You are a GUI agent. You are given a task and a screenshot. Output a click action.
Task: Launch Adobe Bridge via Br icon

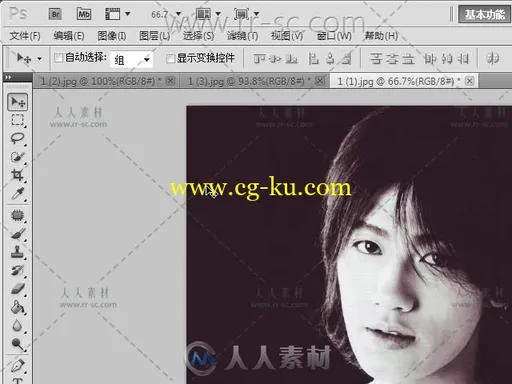tap(55, 14)
